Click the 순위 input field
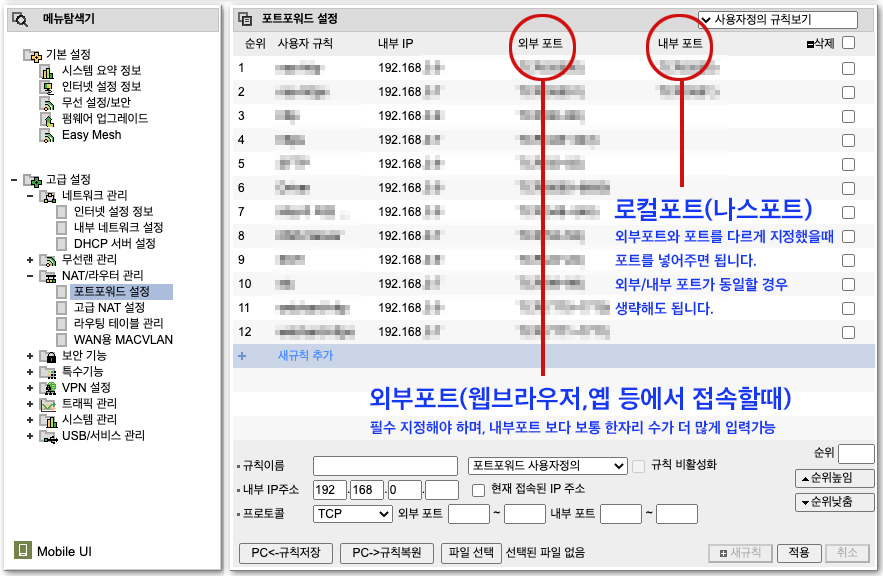 [856, 453]
